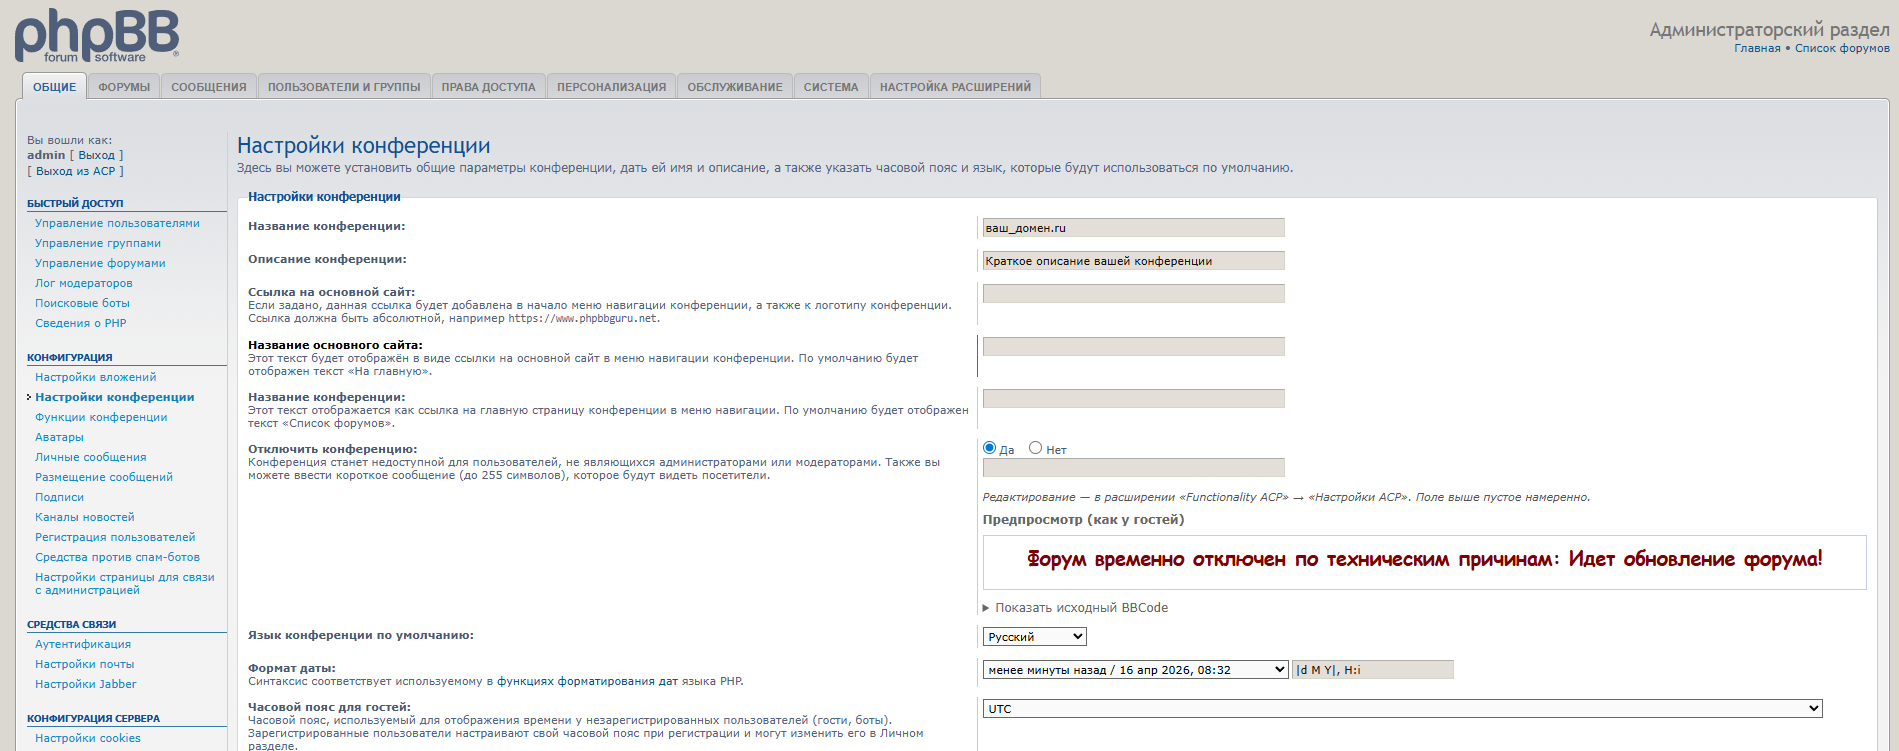Open 'Управление пользователями' quick link

[x=117, y=223]
